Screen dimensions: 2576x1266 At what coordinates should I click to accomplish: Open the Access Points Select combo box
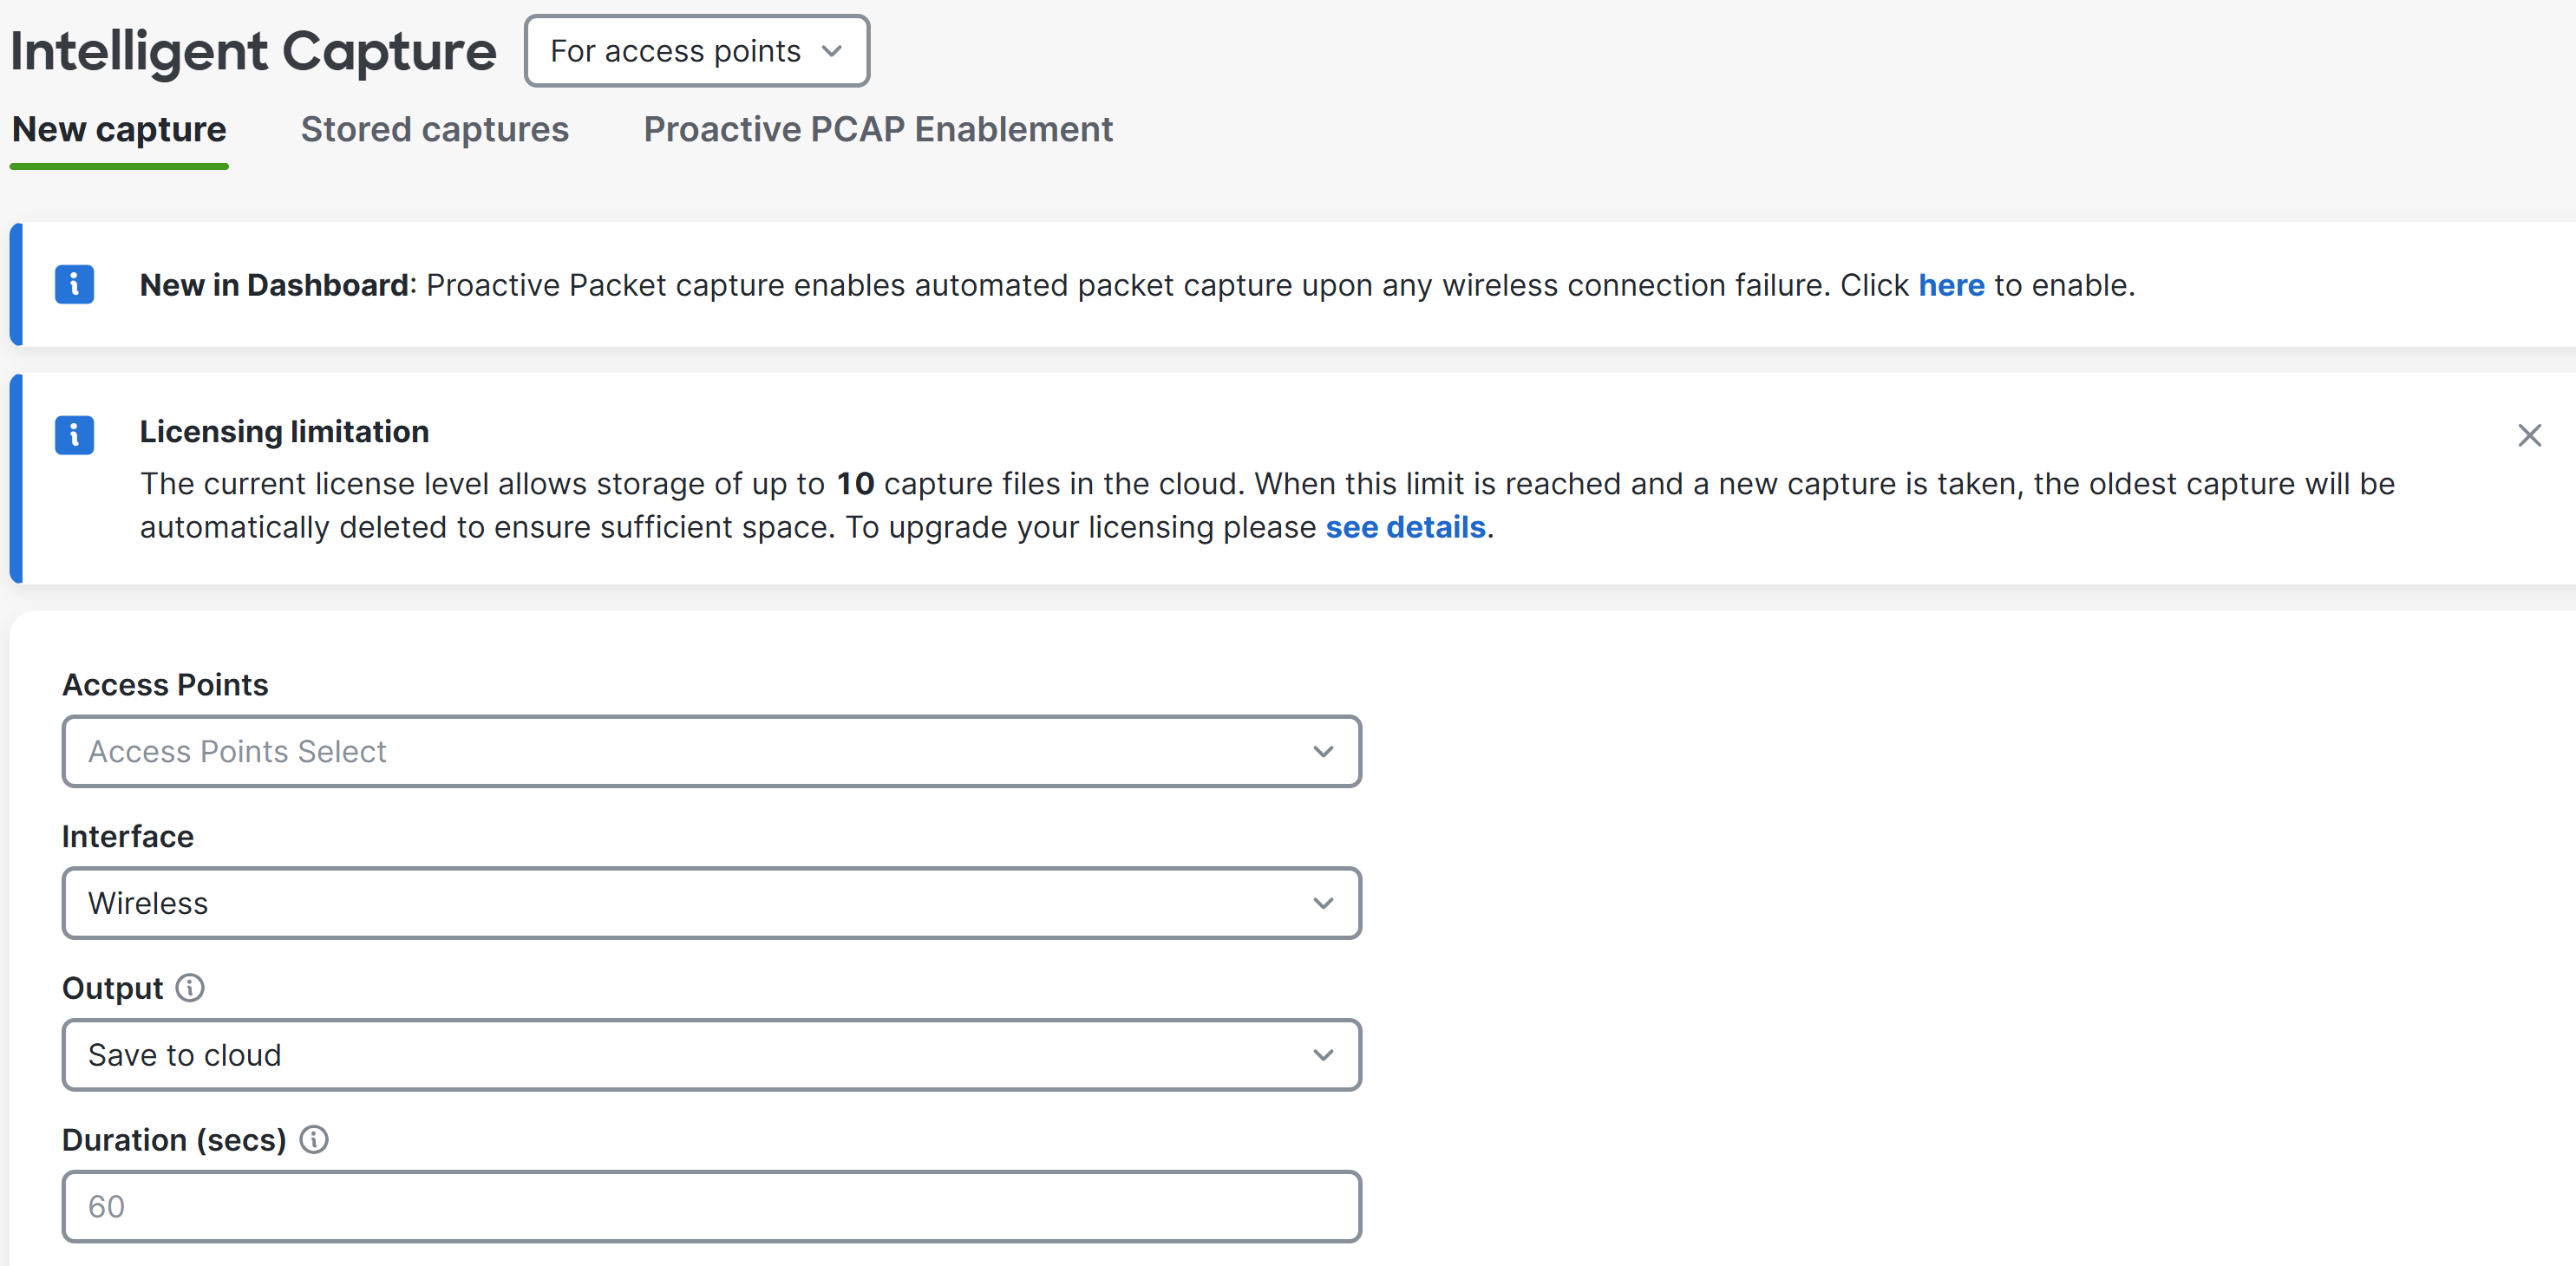pyautogui.click(x=711, y=751)
